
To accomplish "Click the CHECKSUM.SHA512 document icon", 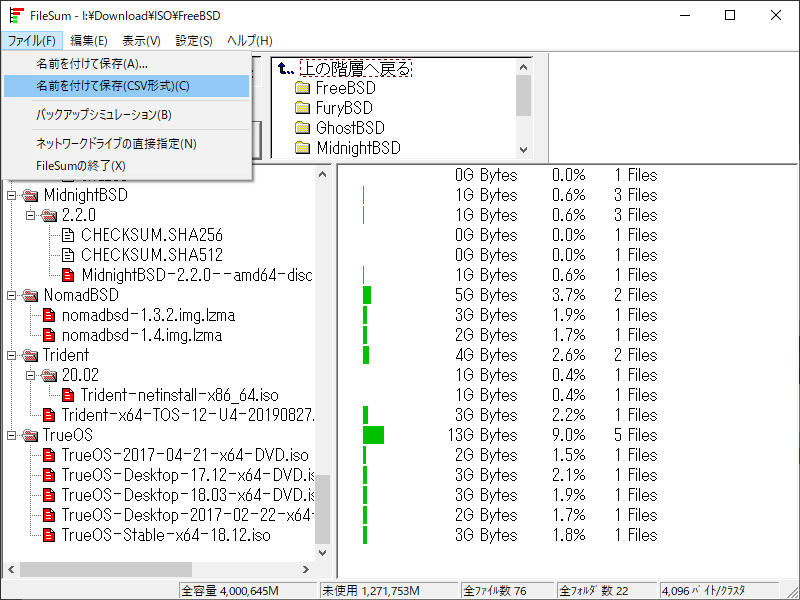I will click(68, 255).
